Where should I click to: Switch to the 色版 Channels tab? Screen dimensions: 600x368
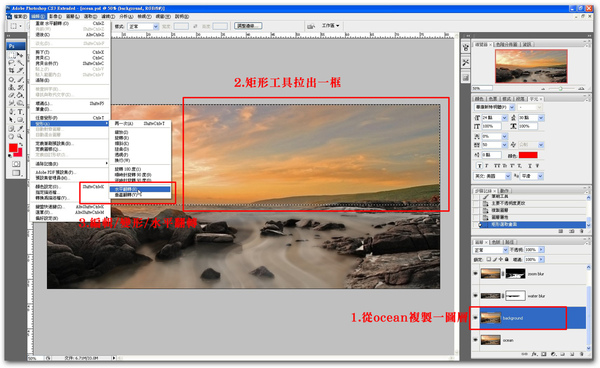[496, 242]
